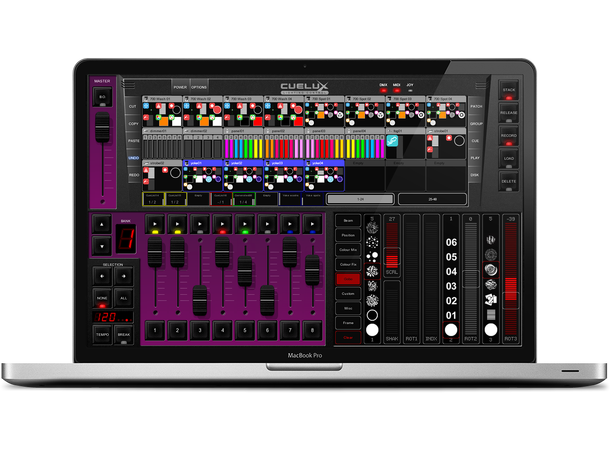Open the Position parameter group
This screenshot has width=610, height=450.
[347, 234]
